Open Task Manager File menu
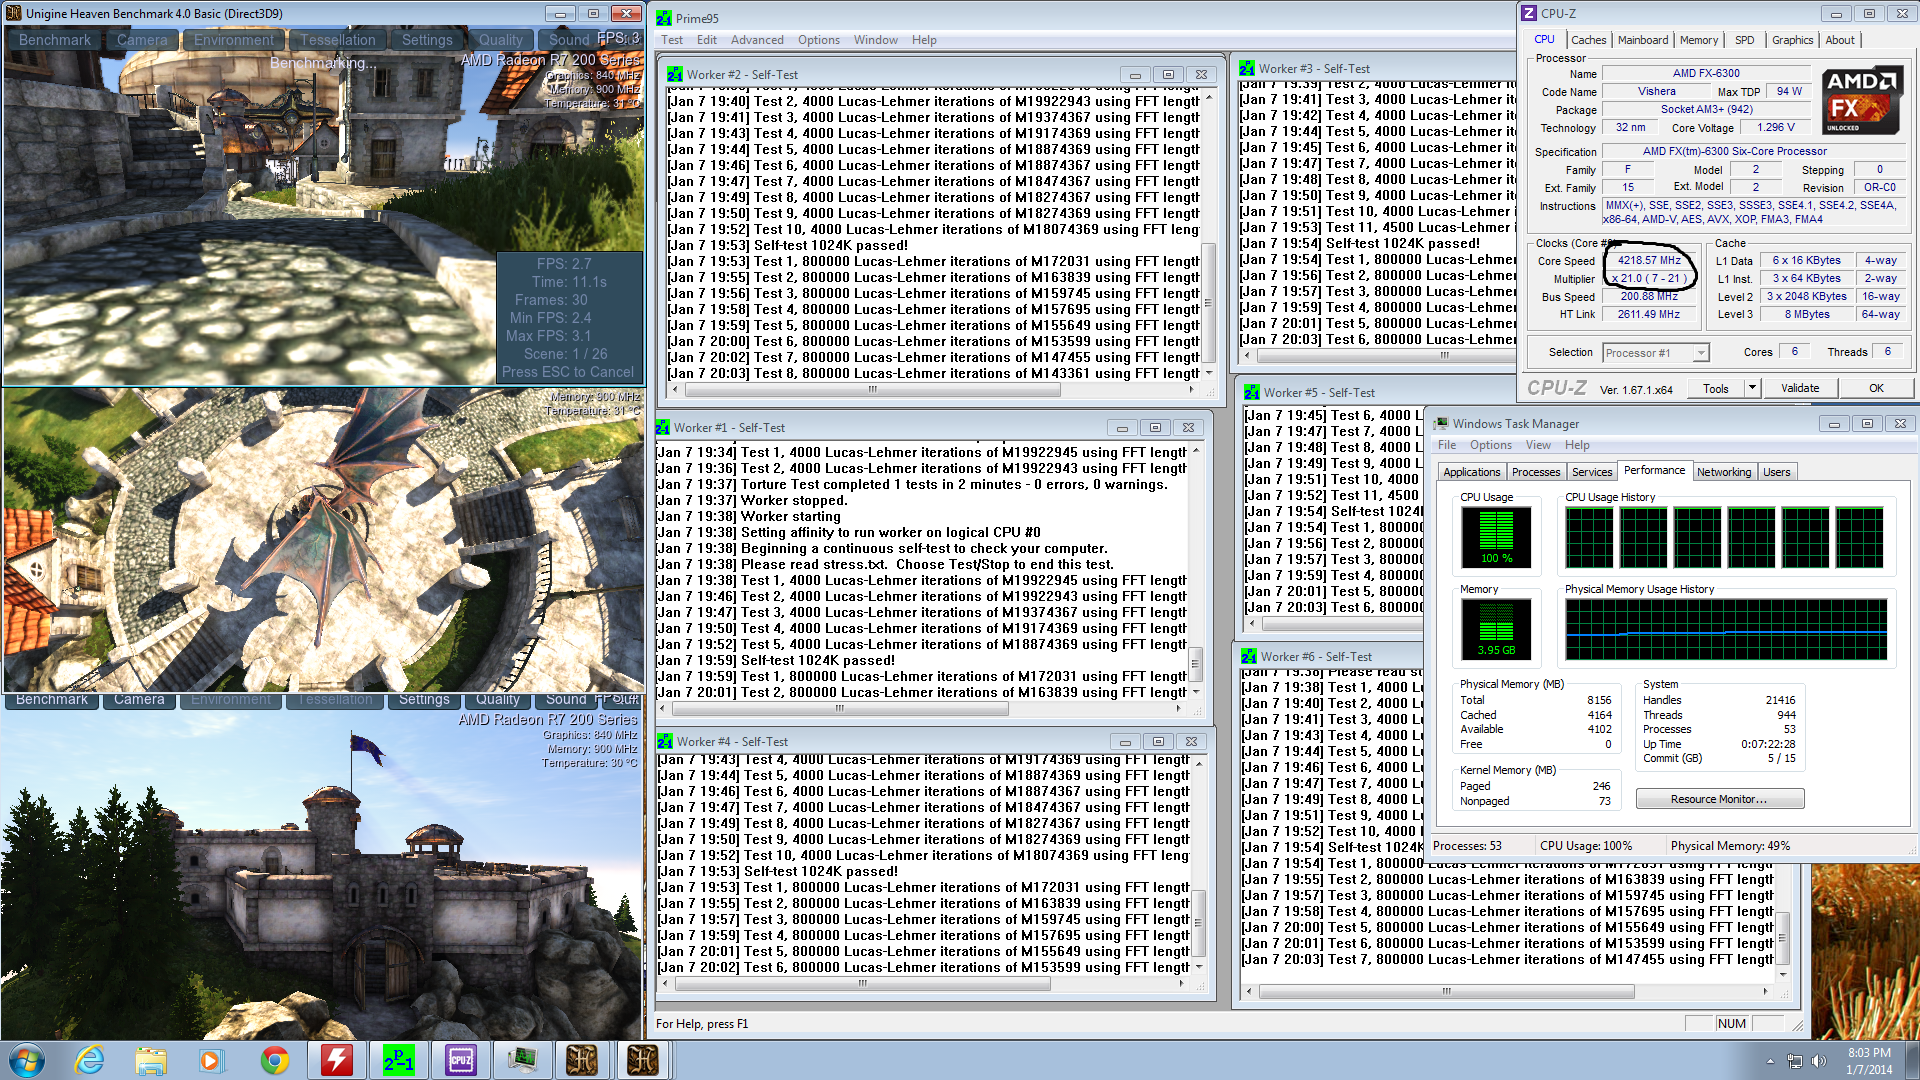This screenshot has height=1080, width=1920. tap(1447, 445)
